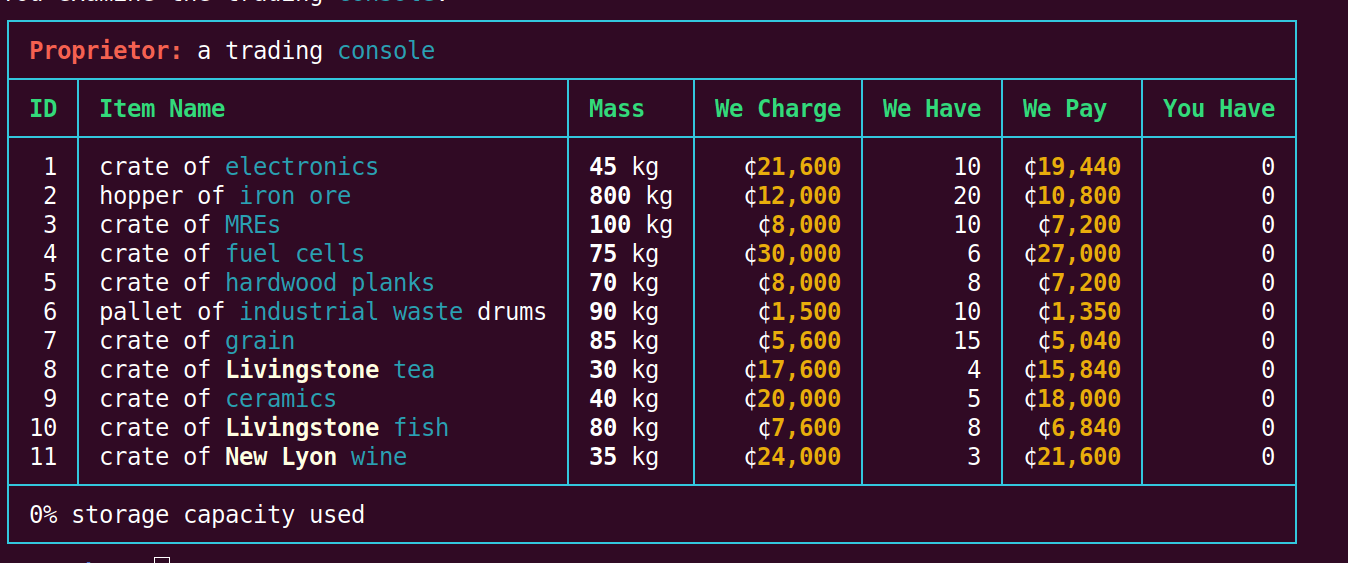
Task: Select the grain item link
Action: click(259, 340)
